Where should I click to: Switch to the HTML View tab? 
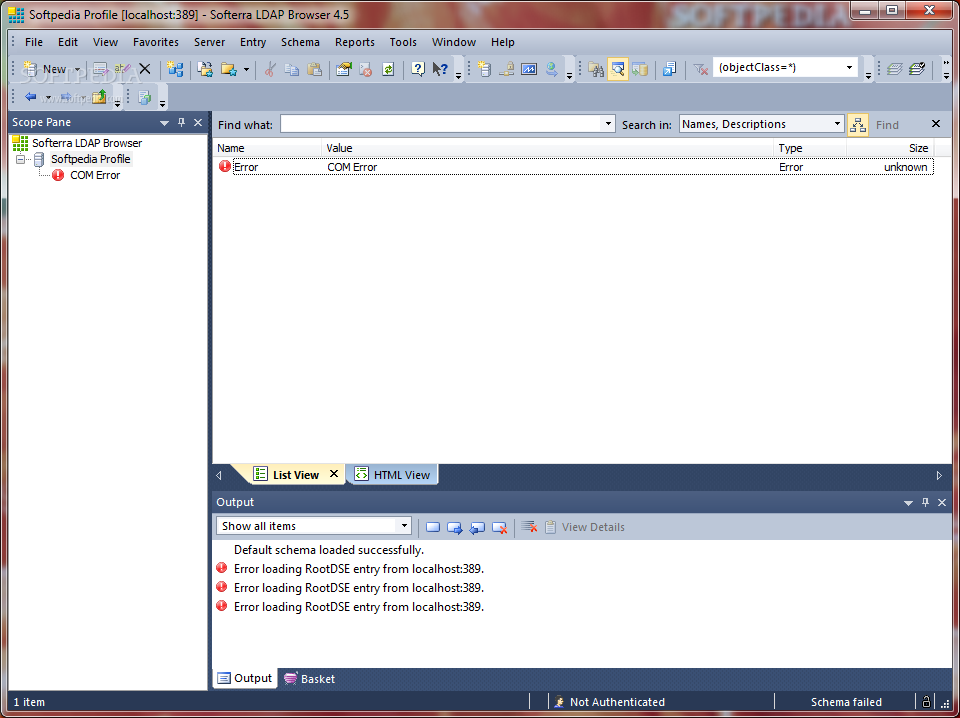392,474
